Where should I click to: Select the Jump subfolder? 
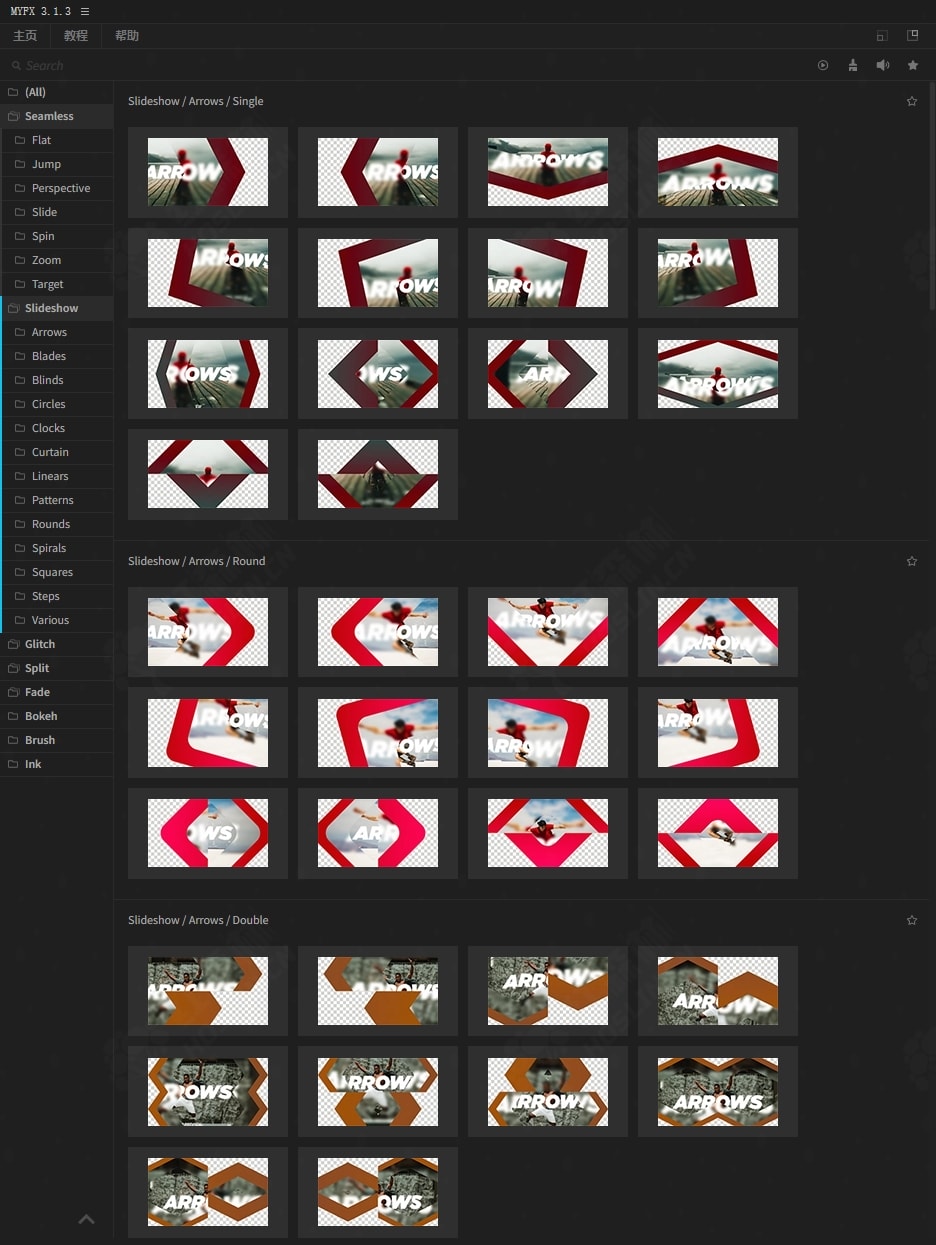(x=57, y=164)
